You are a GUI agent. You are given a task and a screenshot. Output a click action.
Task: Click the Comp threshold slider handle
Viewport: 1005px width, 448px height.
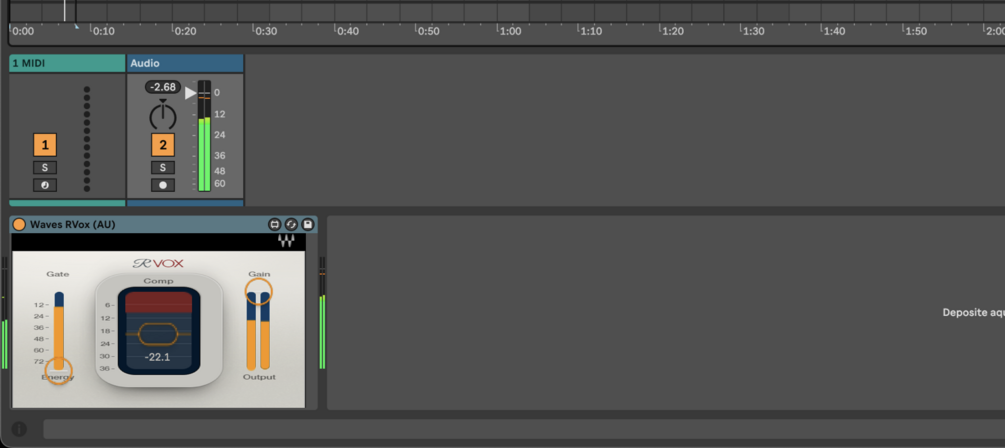tap(158, 335)
